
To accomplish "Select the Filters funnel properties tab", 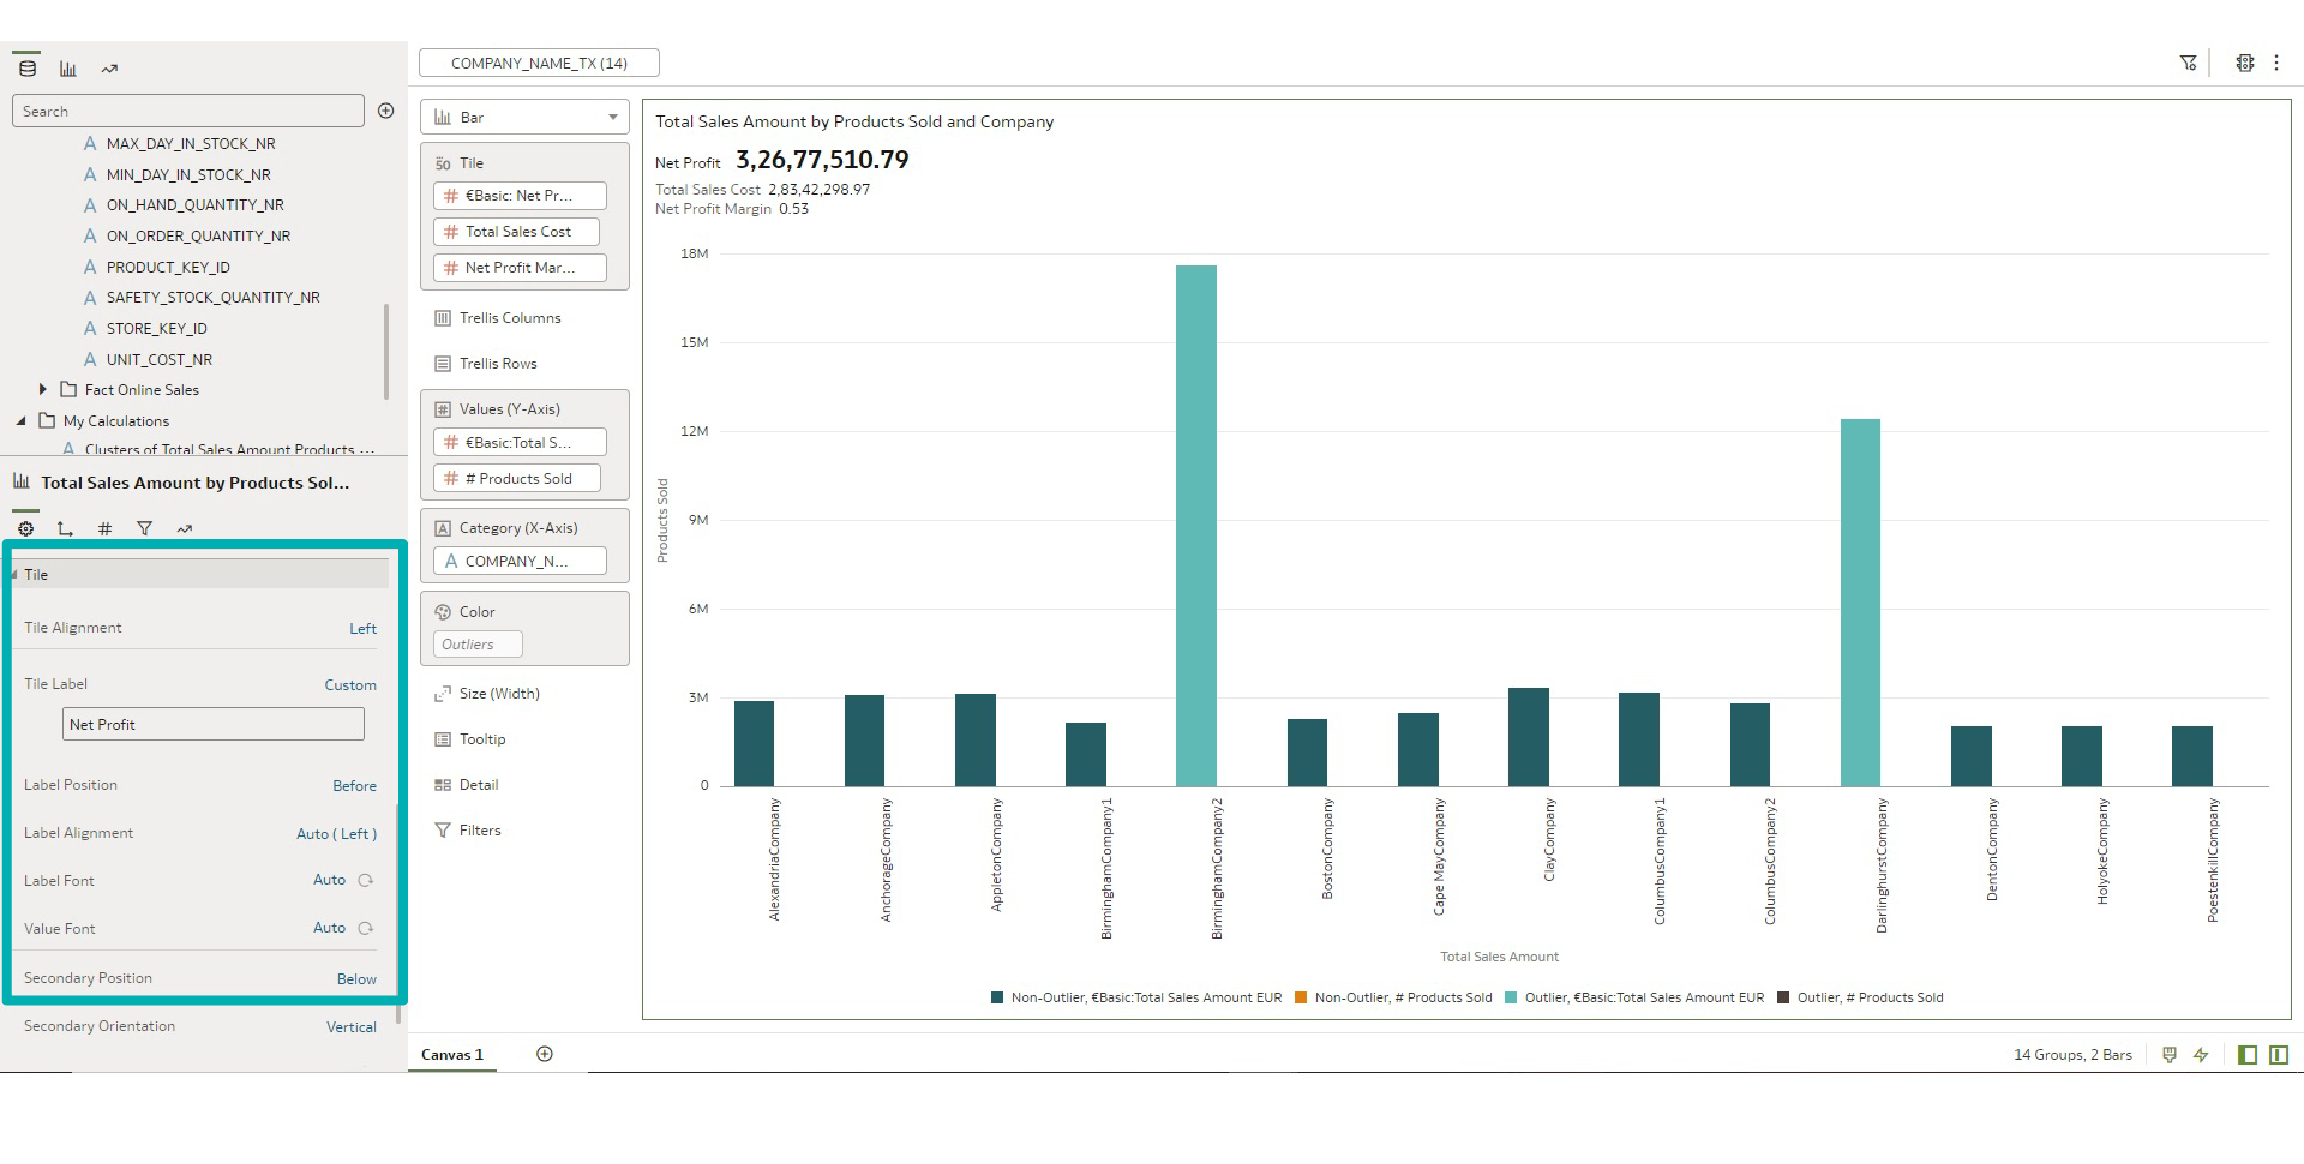I will pos(145,528).
